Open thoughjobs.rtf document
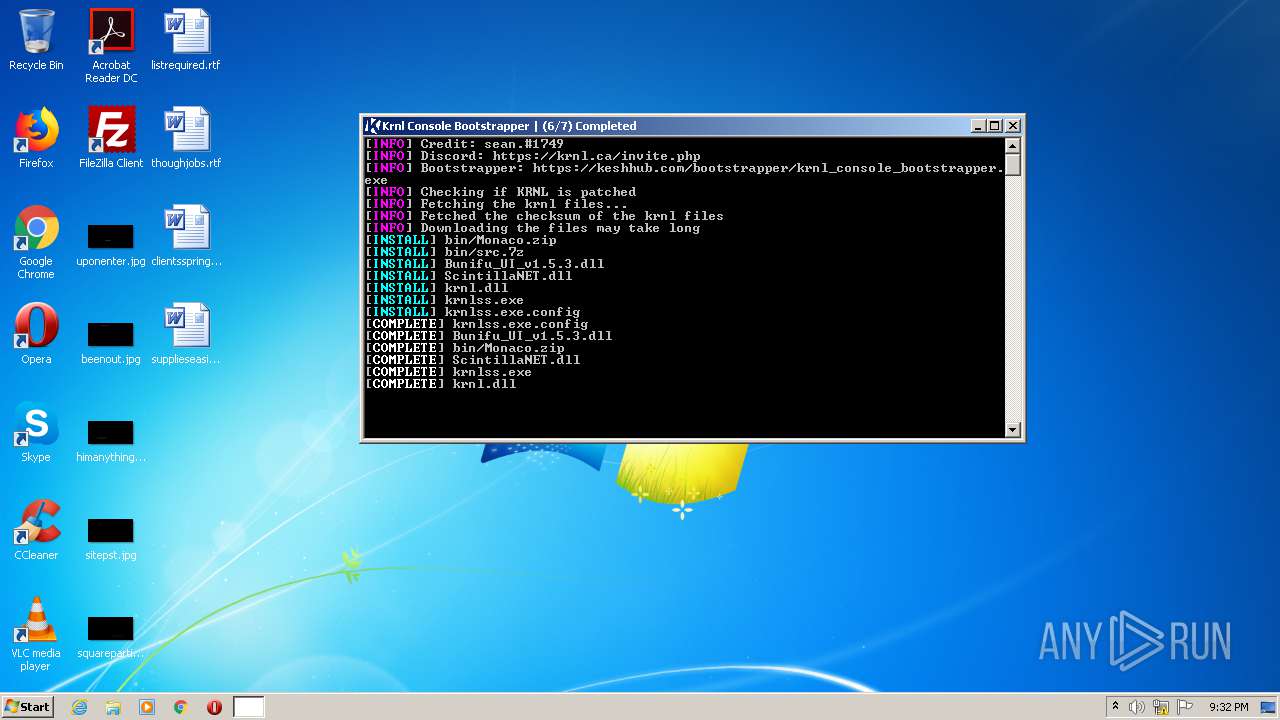Screen dimensions: 1280x720 coord(186,139)
